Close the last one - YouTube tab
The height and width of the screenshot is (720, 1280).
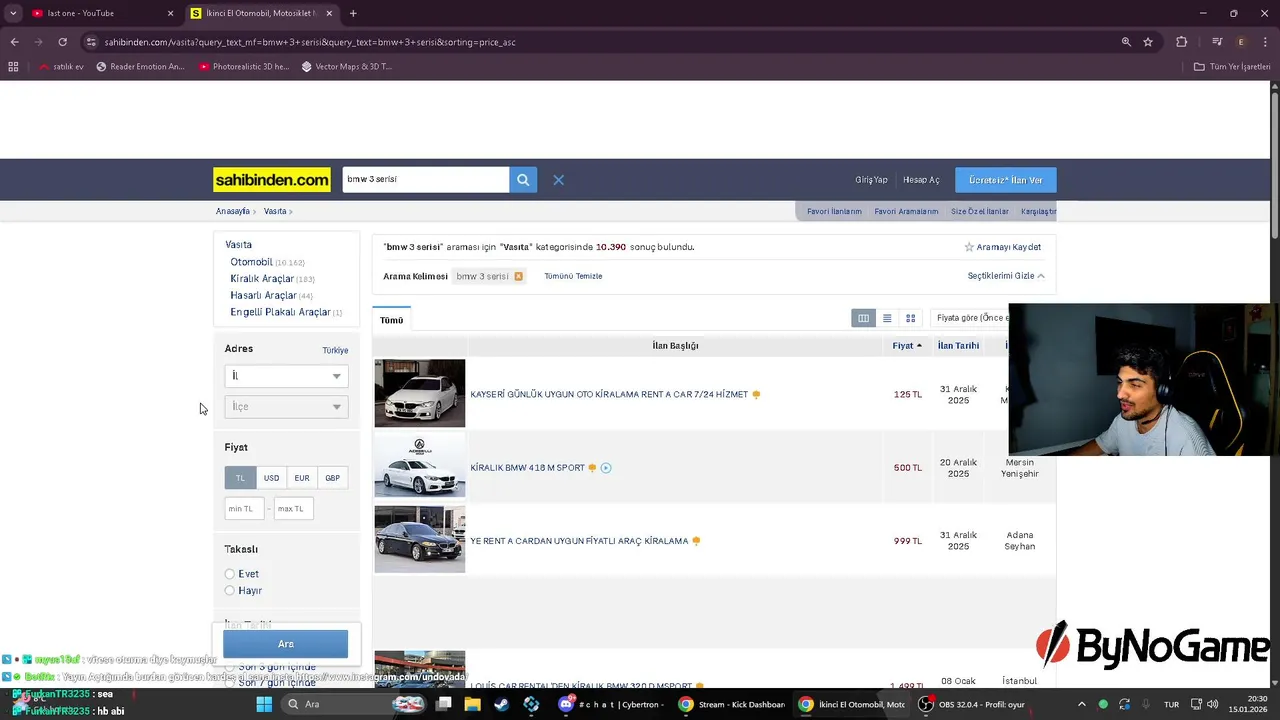(x=170, y=13)
